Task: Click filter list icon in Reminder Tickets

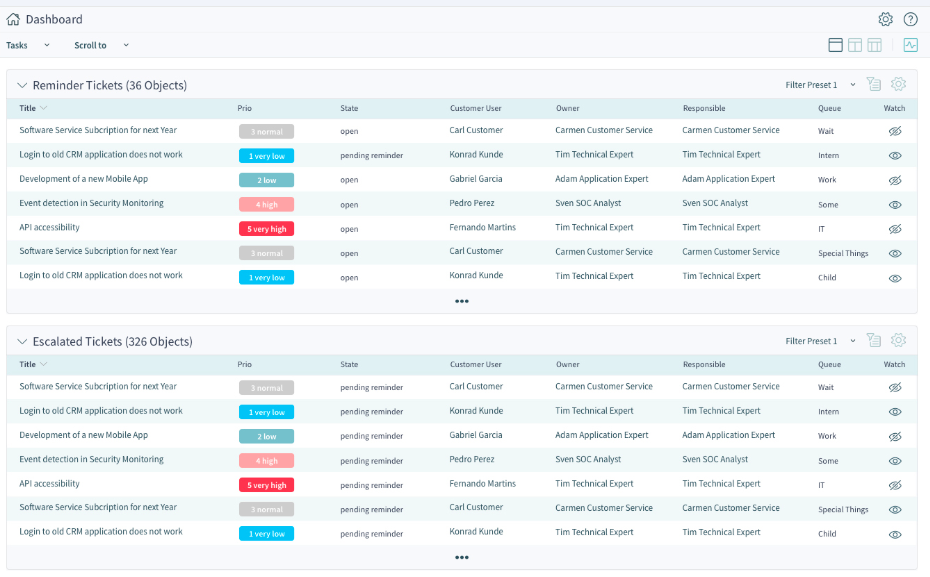Action: click(x=874, y=85)
